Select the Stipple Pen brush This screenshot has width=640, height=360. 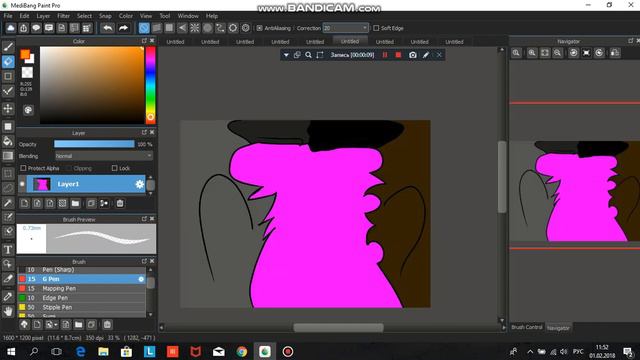pyautogui.click(x=82, y=307)
